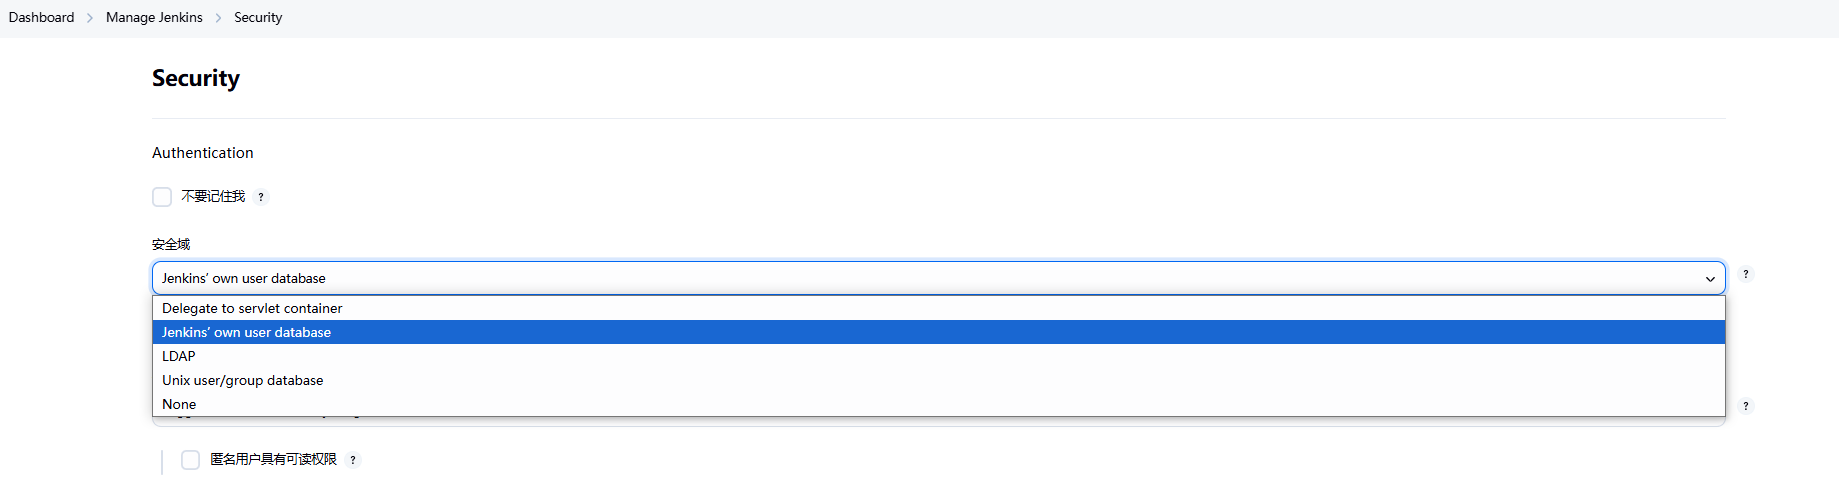Pick Unix user/group database option
The image size is (1839, 487).
[242, 380]
